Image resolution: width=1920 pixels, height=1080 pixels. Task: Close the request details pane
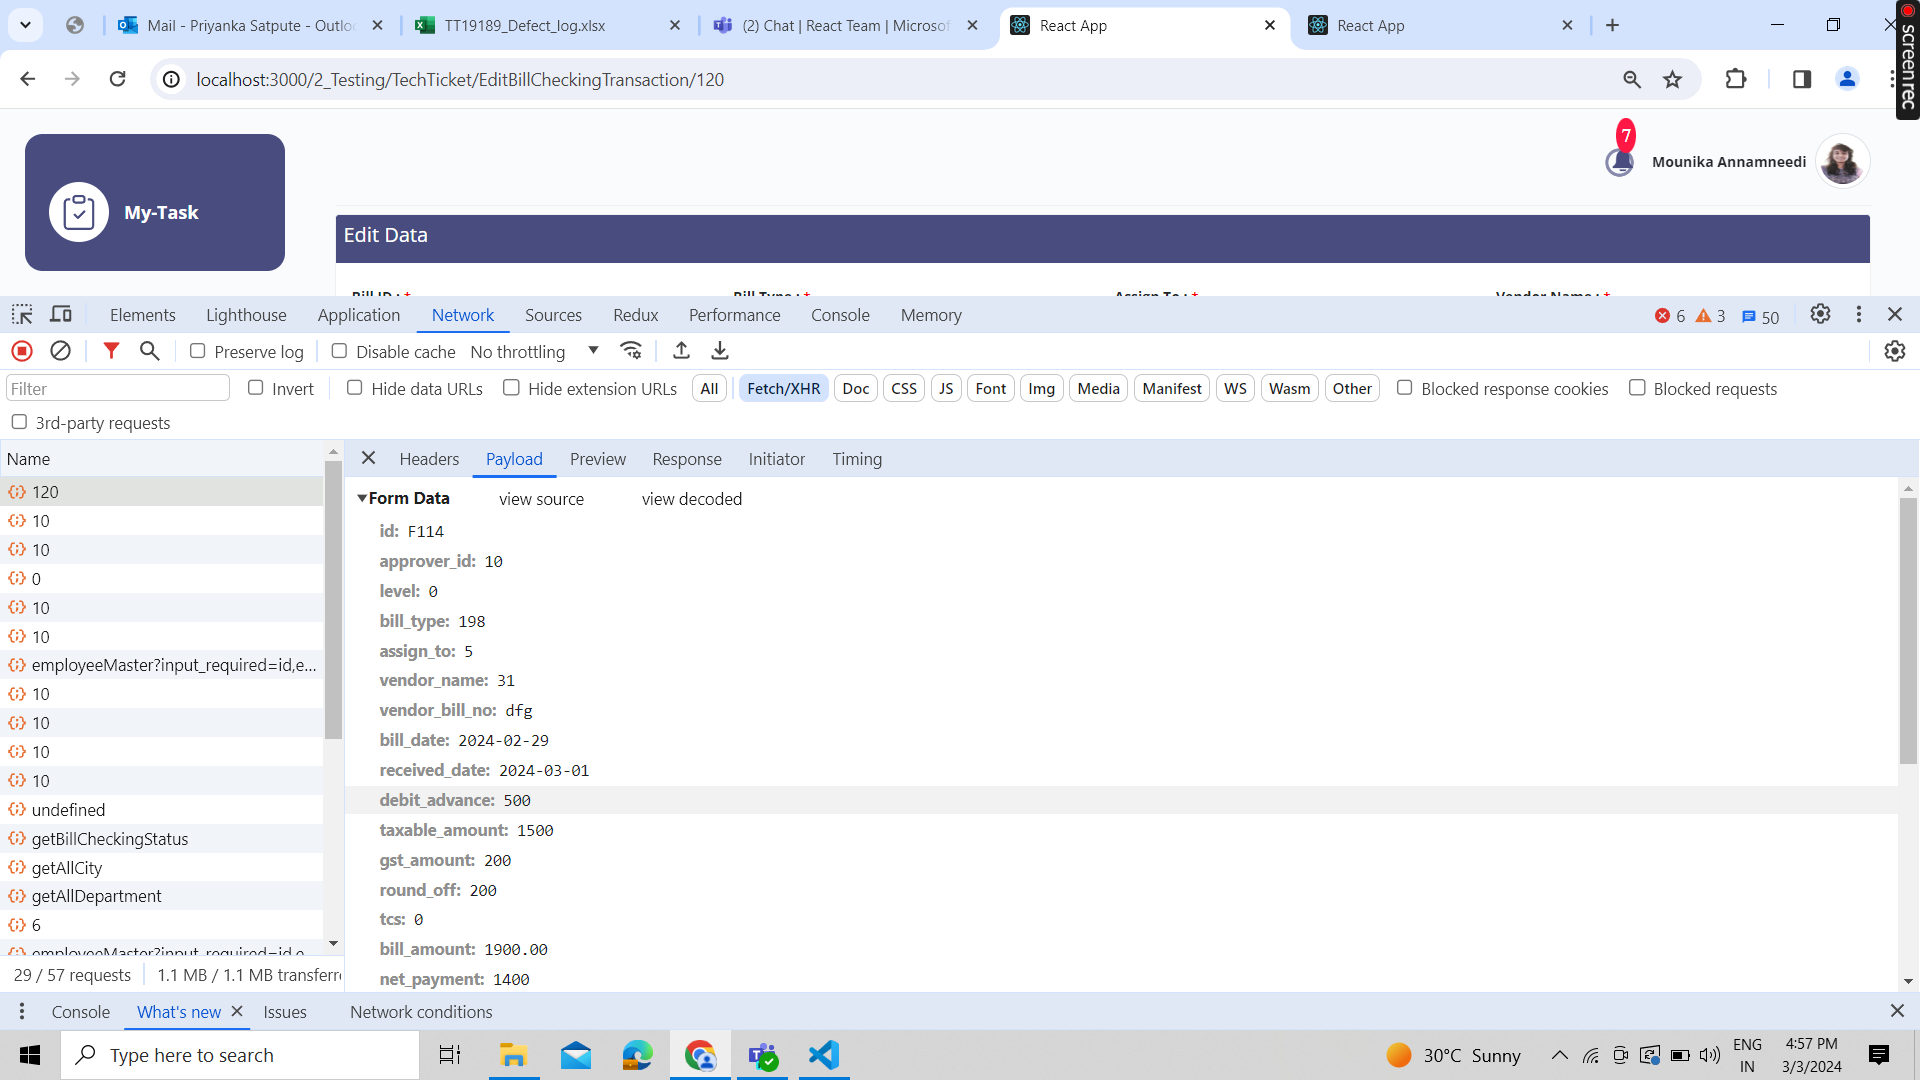(x=368, y=458)
